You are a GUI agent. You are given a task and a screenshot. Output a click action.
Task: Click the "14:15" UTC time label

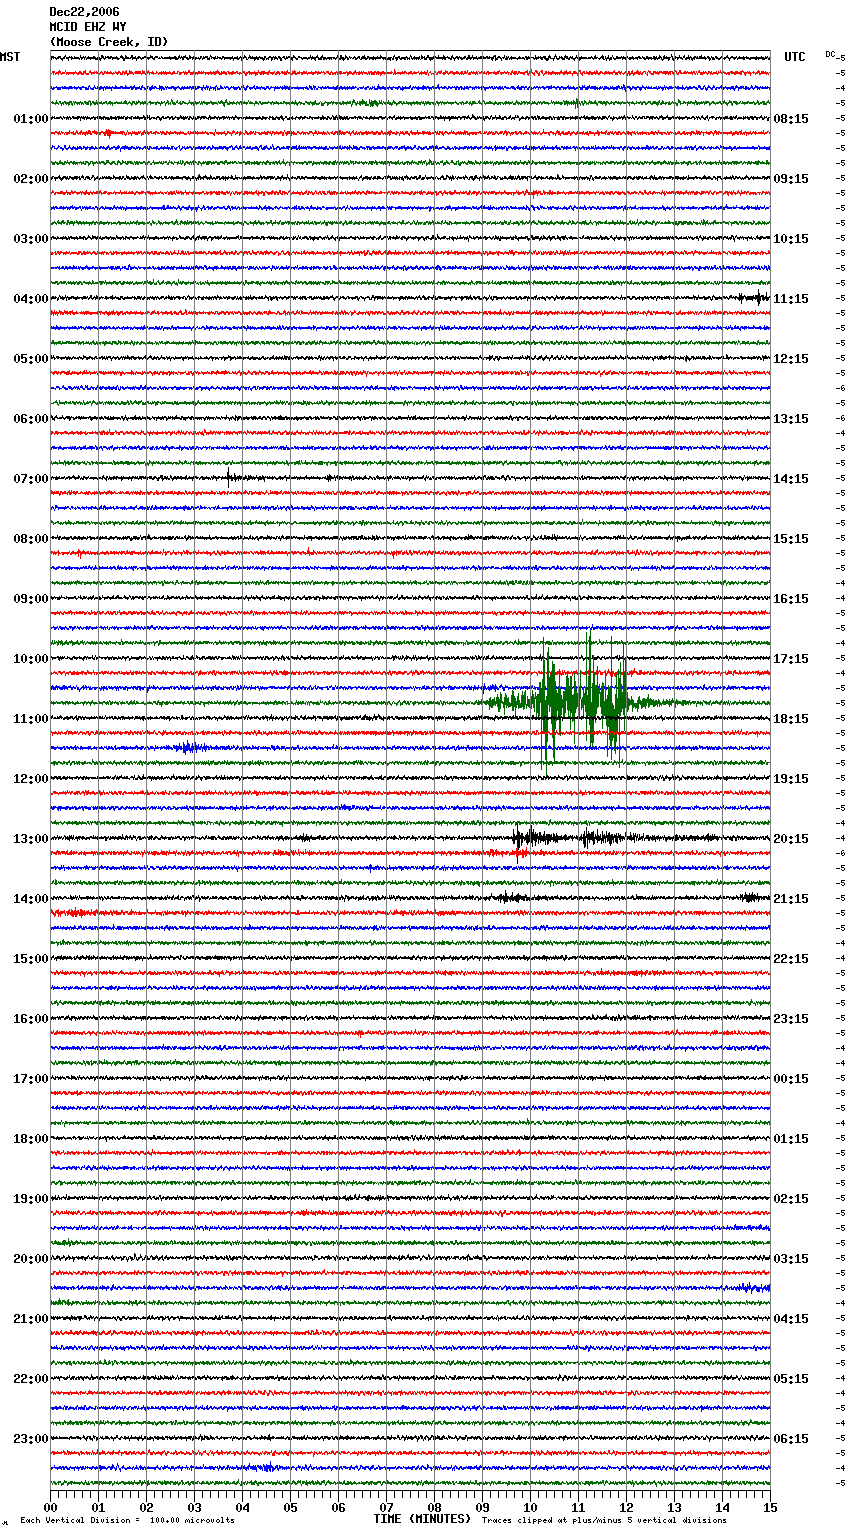791,479
